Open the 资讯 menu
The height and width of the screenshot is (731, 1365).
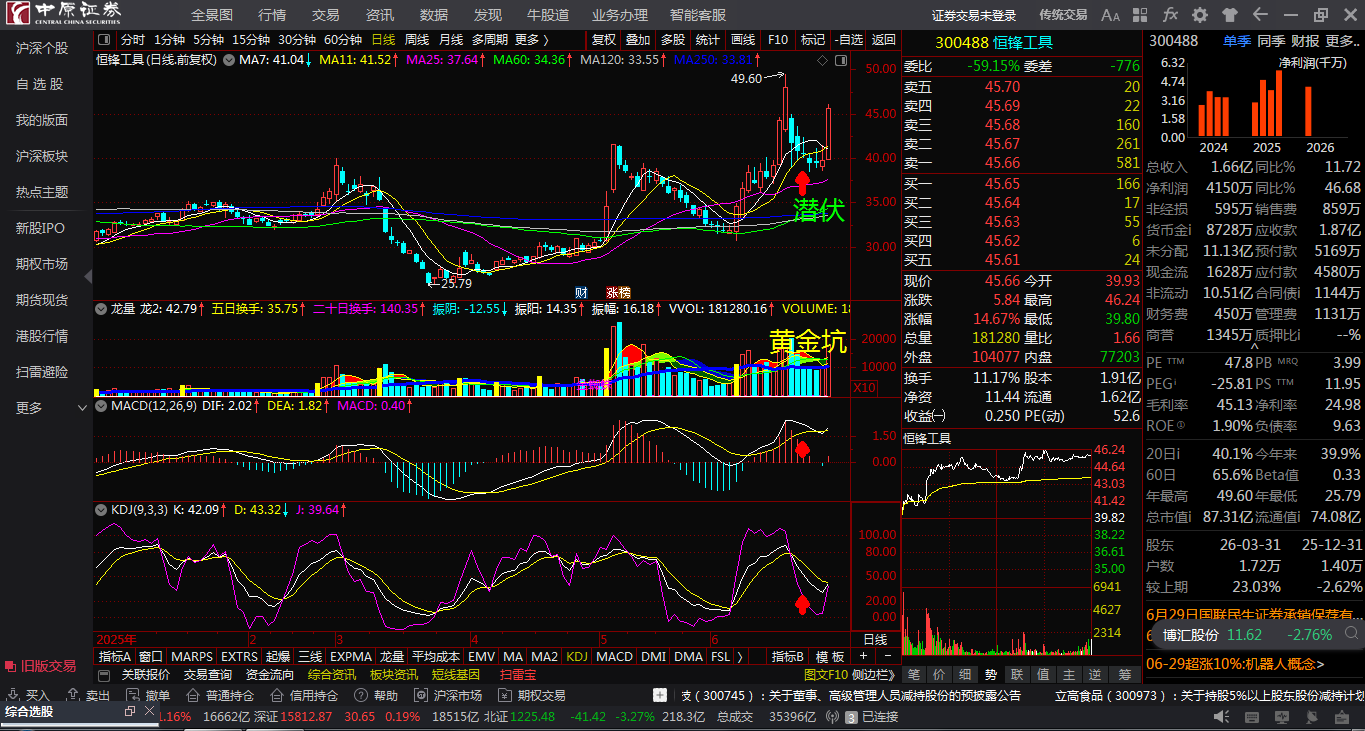tap(380, 15)
